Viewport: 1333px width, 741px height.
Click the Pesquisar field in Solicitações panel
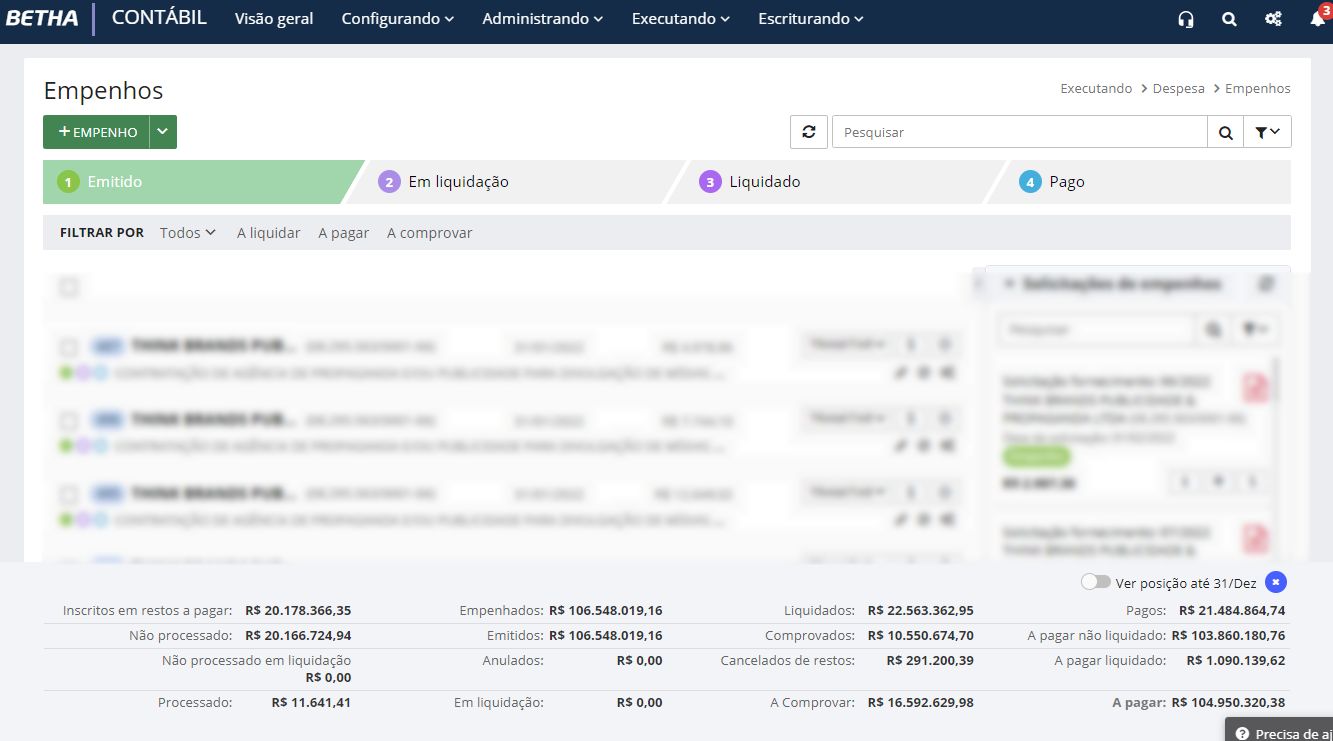coord(1097,329)
